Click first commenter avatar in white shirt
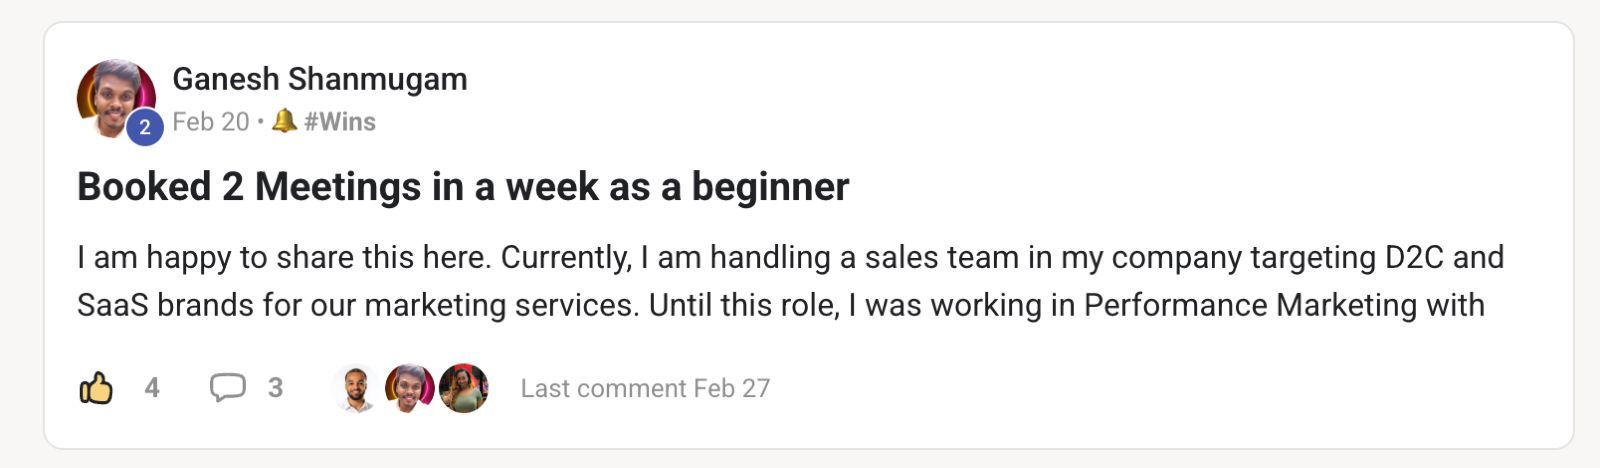Image resolution: width=1600 pixels, height=468 pixels. (356, 388)
